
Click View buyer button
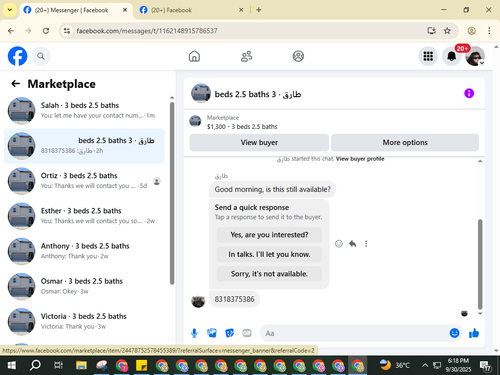259,142
